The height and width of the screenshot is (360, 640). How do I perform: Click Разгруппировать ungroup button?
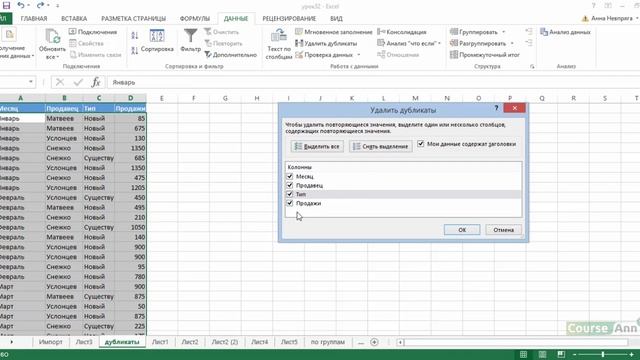(x=478, y=43)
